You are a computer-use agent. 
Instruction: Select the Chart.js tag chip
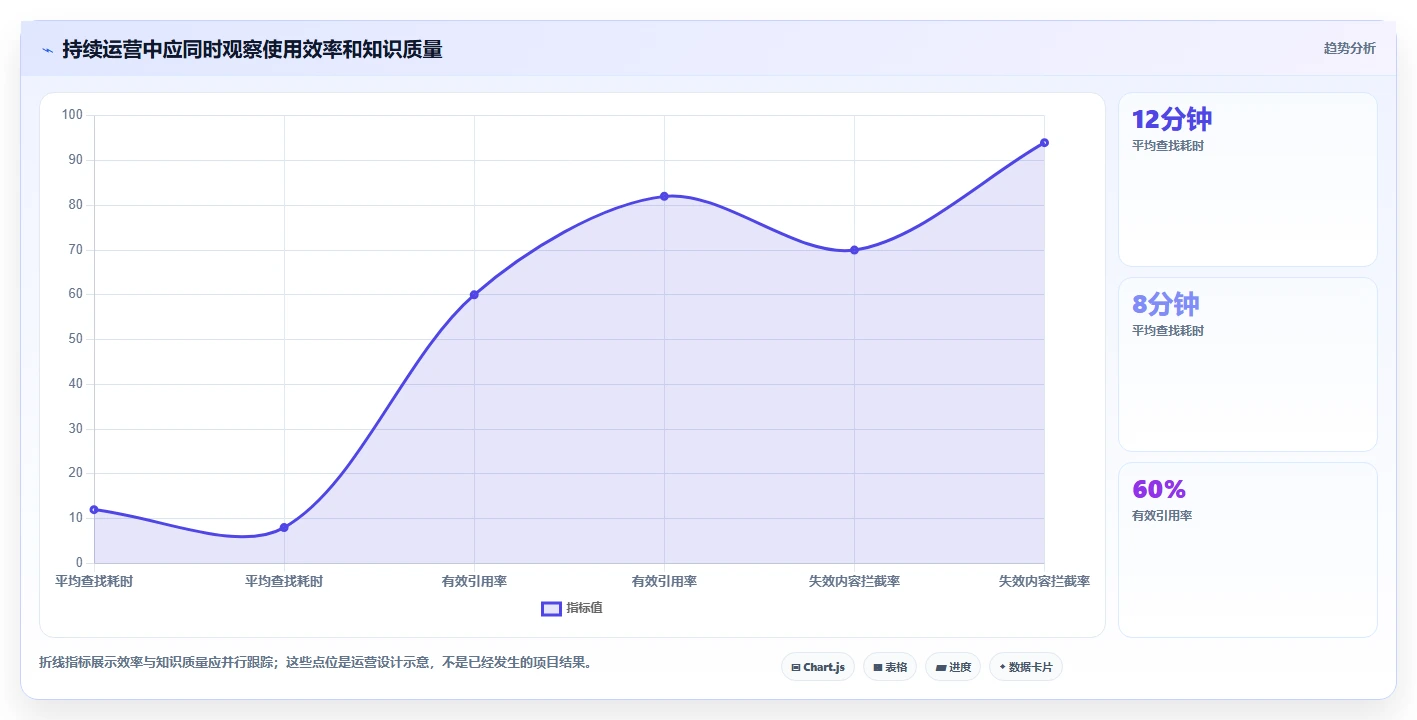(x=817, y=667)
